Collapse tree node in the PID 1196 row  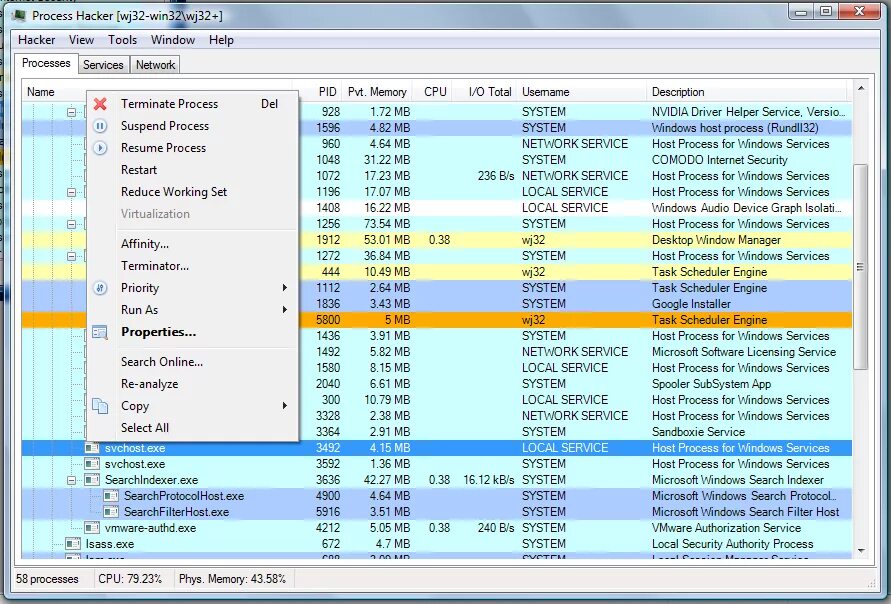(x=72, y=192)
